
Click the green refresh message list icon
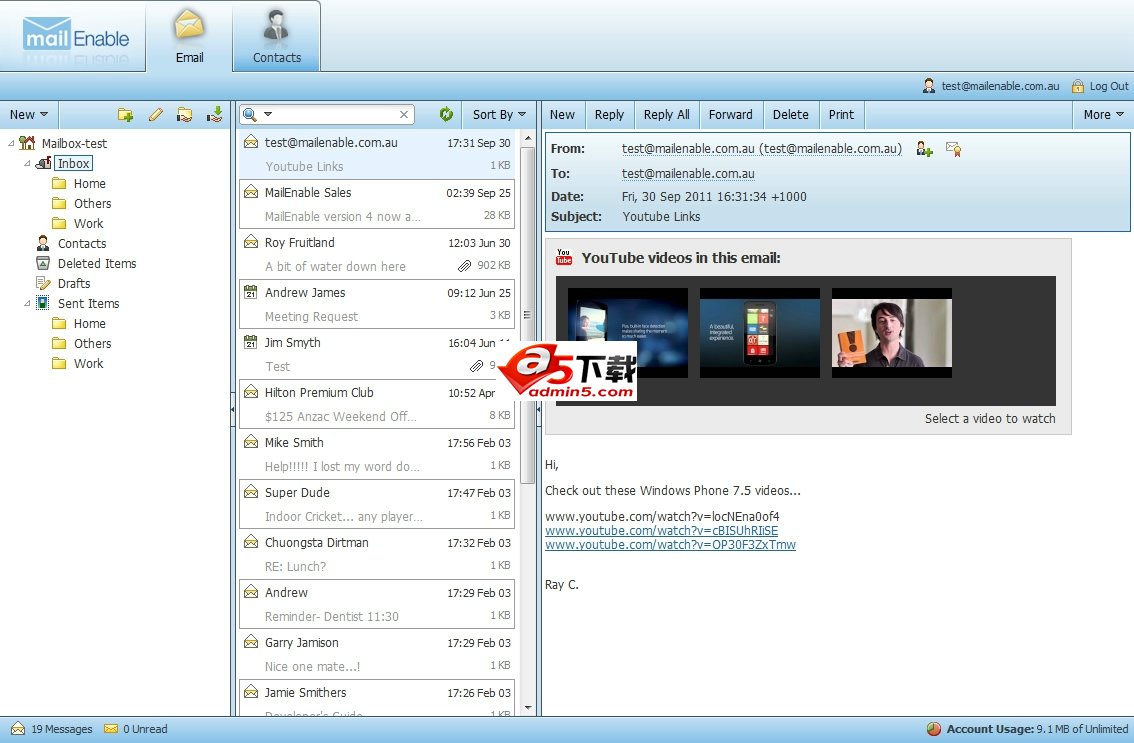click(446, 115)
